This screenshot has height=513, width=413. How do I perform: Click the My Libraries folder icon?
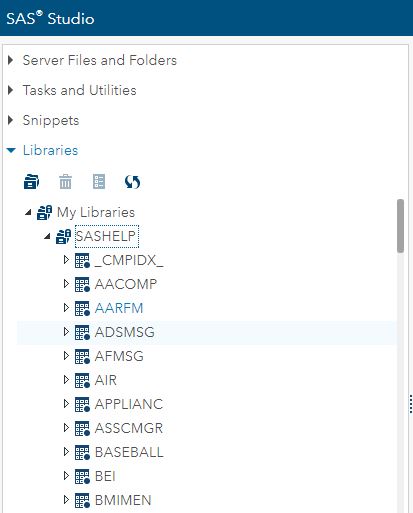(x=44, y=212)
